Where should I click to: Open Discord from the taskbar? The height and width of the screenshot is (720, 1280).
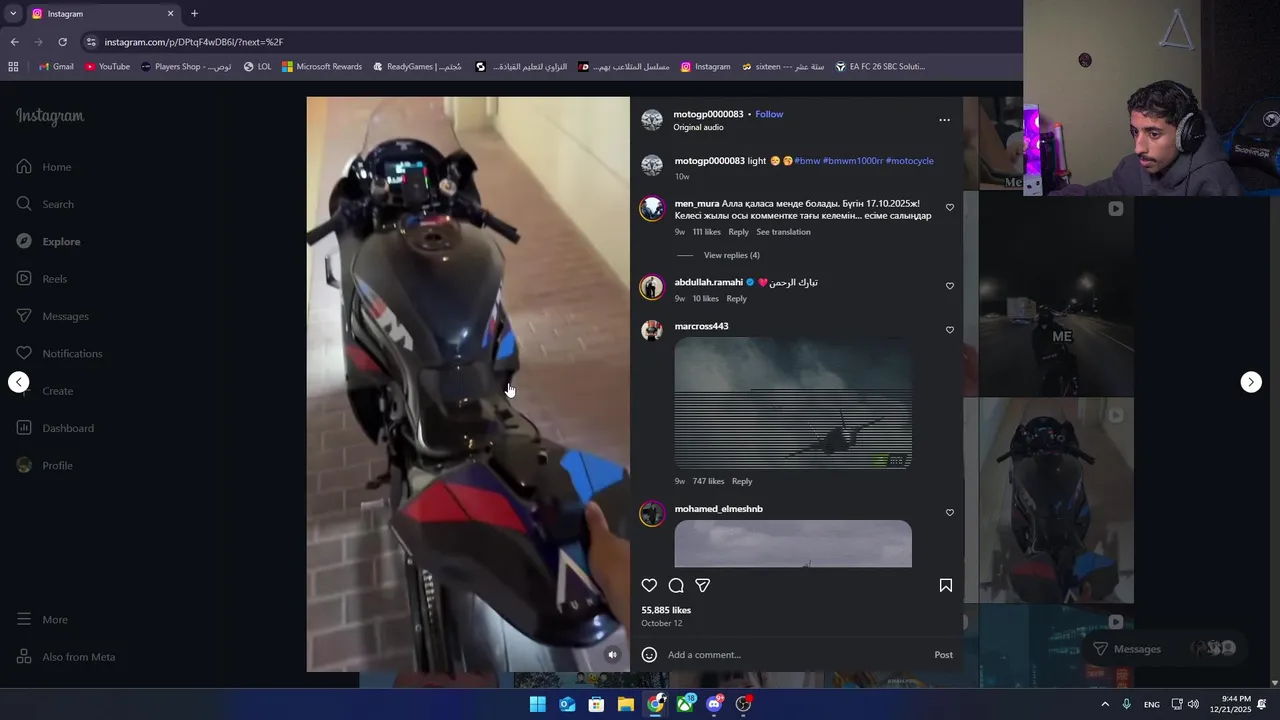point(714,704)
